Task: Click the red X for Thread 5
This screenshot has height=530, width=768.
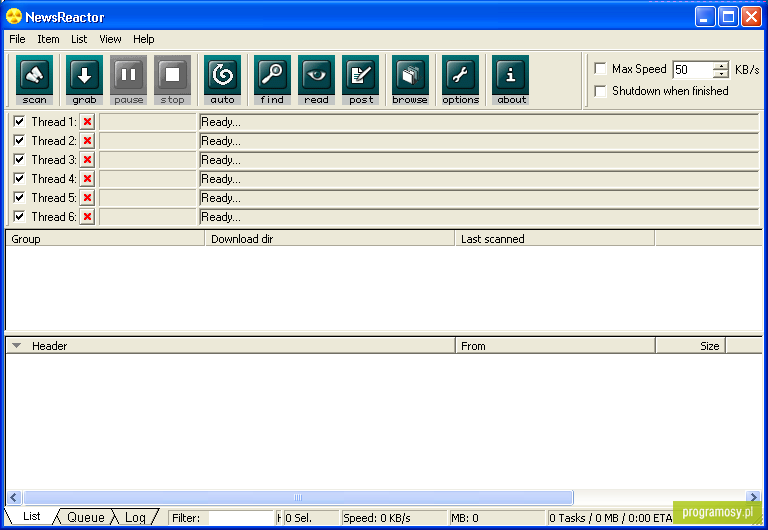Action: click(x=87, y=198)
